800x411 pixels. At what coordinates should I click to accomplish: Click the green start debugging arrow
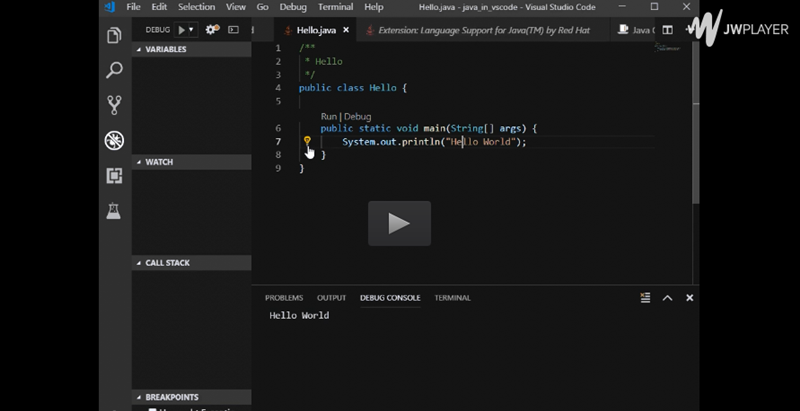point(181,30)
